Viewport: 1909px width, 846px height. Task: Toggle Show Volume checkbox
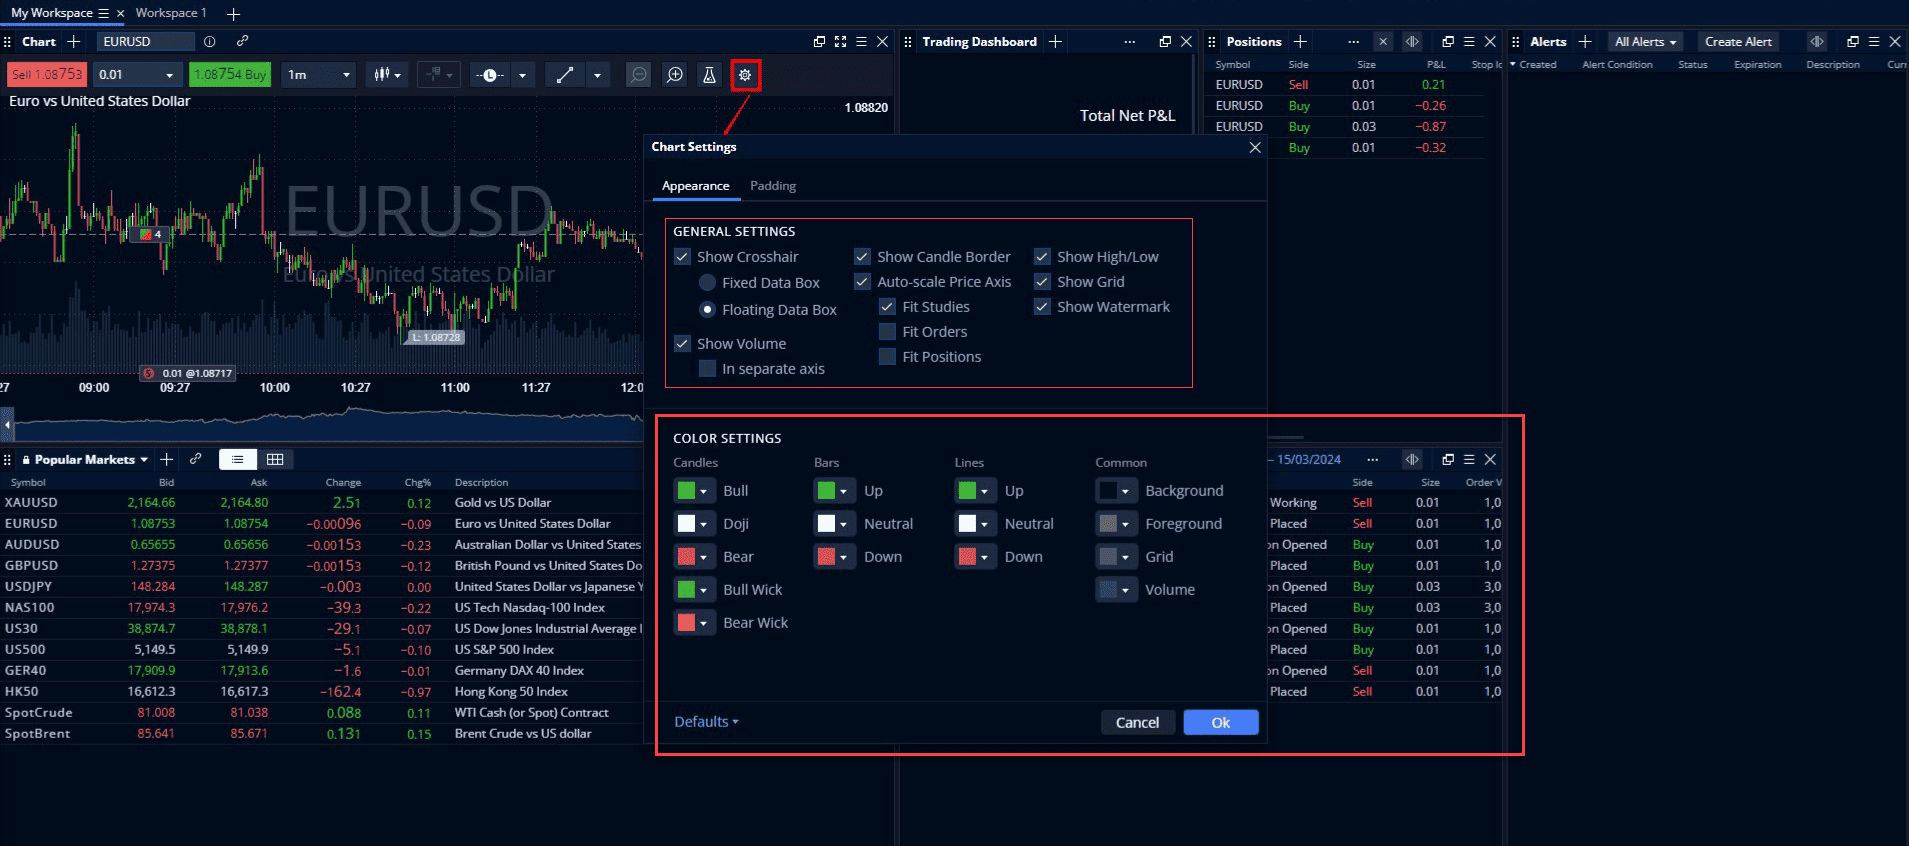pyautogui.click(x=683, y=344)
